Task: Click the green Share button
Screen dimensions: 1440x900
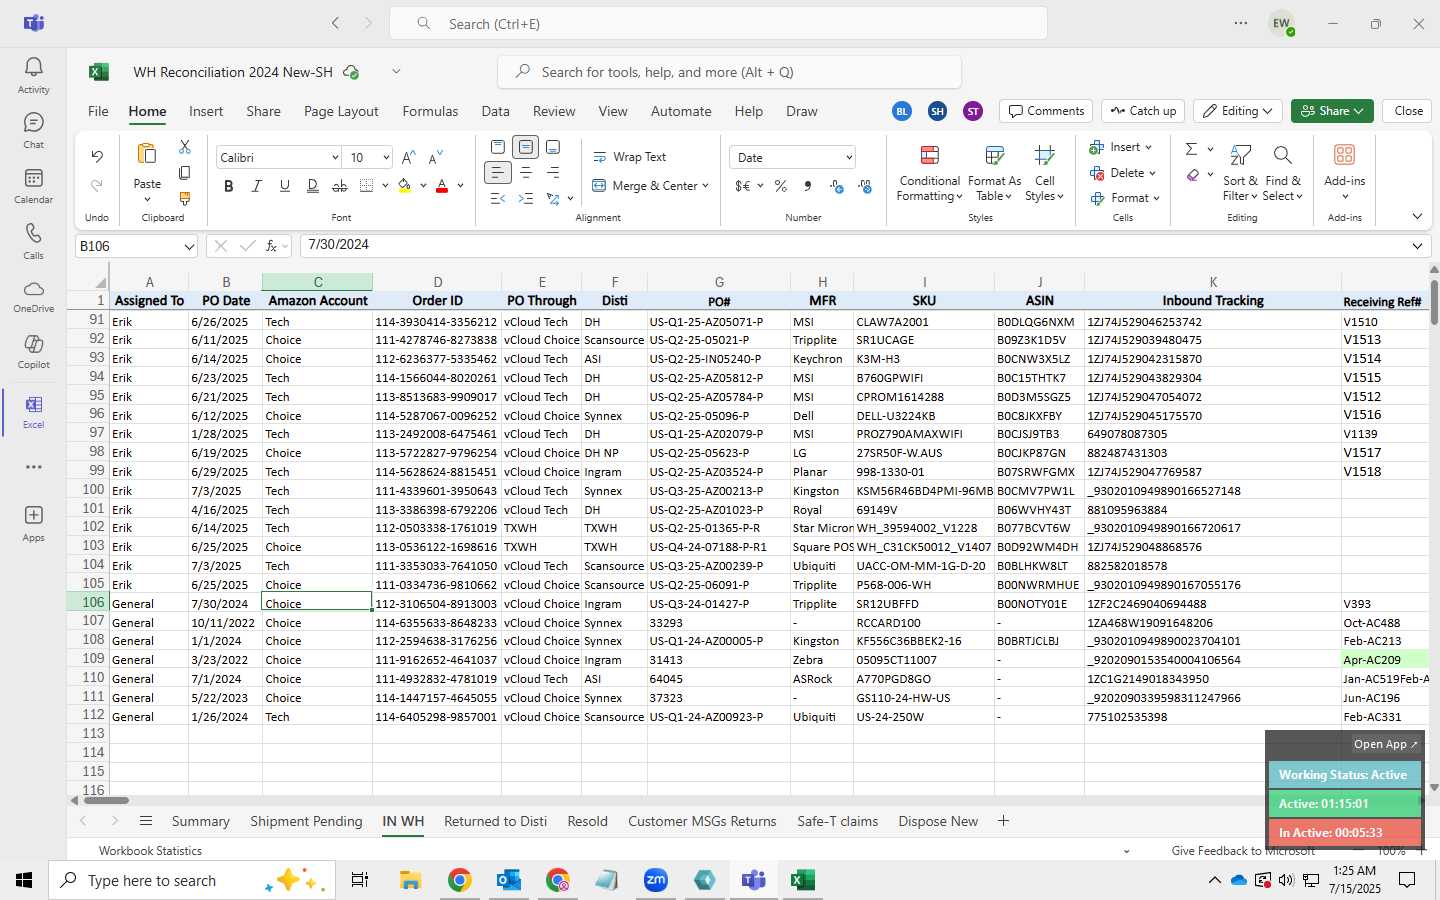Action: click(x=1332, y=111)
